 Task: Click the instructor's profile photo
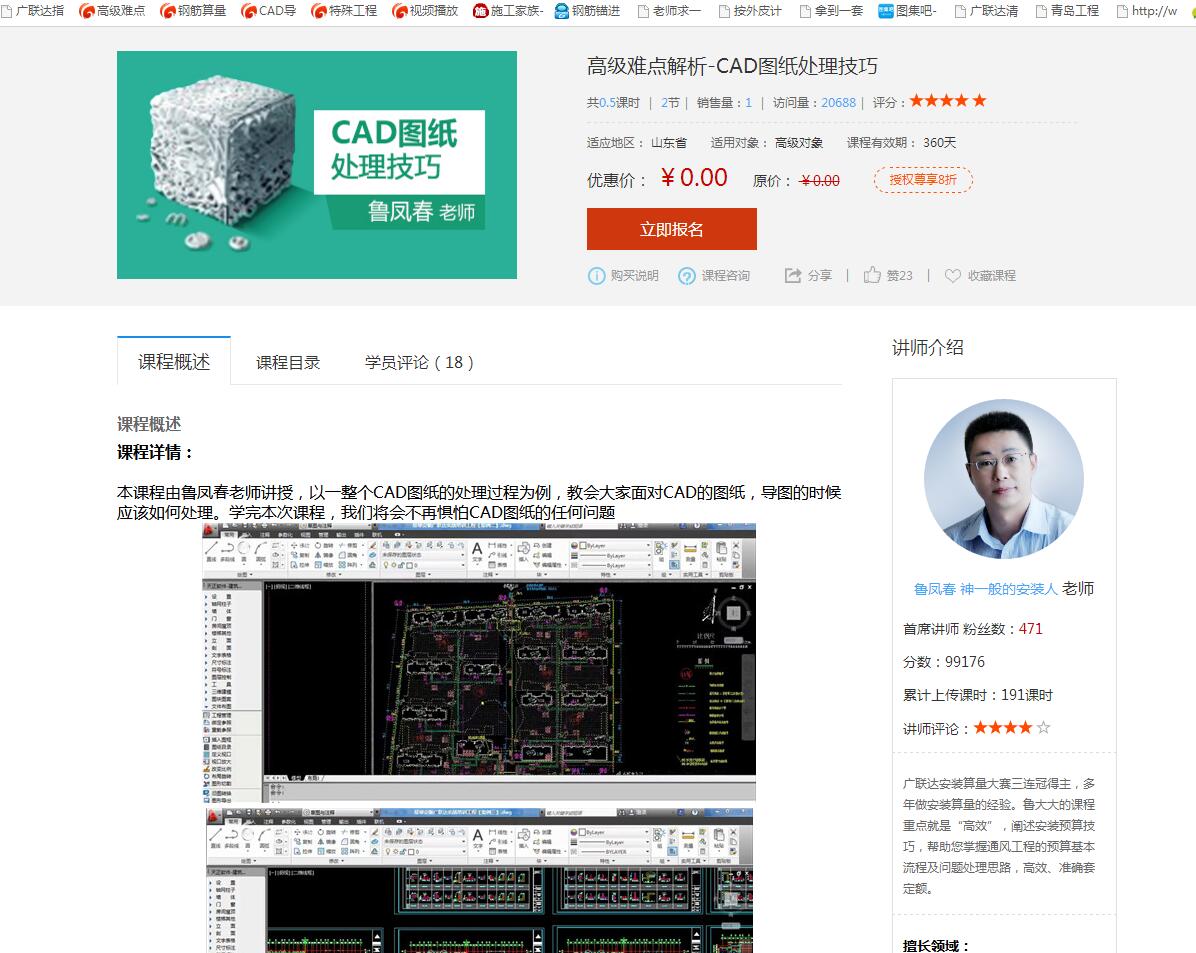coord(1003,479)
